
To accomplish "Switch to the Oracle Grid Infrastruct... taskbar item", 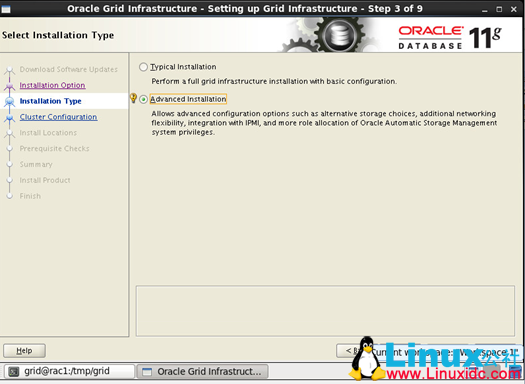I will coord(203,371).
